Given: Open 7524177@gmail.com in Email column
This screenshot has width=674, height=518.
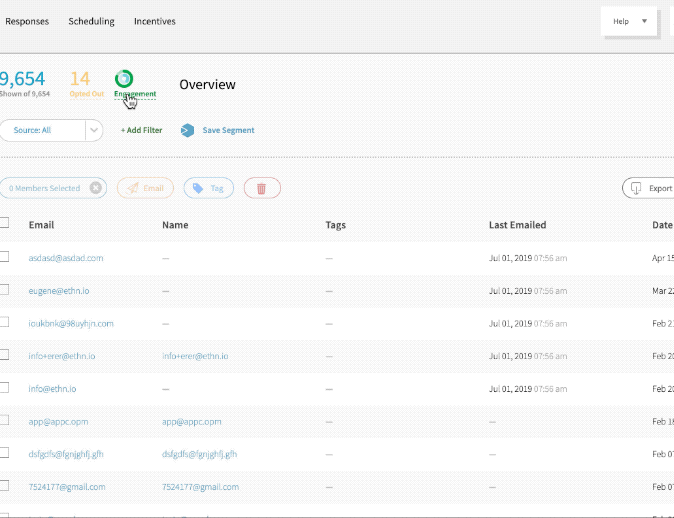Looking at the screenshot, I should point(67,487).
